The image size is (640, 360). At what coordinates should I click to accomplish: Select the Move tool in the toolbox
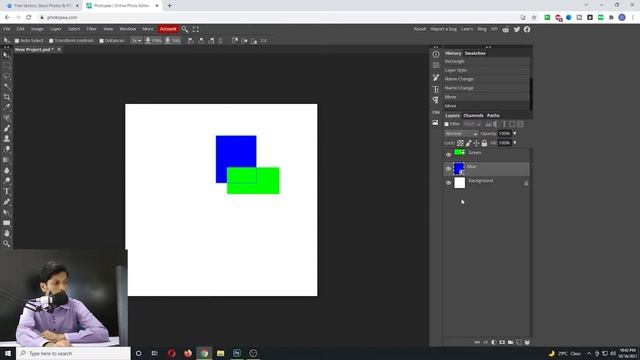point(7,55)
